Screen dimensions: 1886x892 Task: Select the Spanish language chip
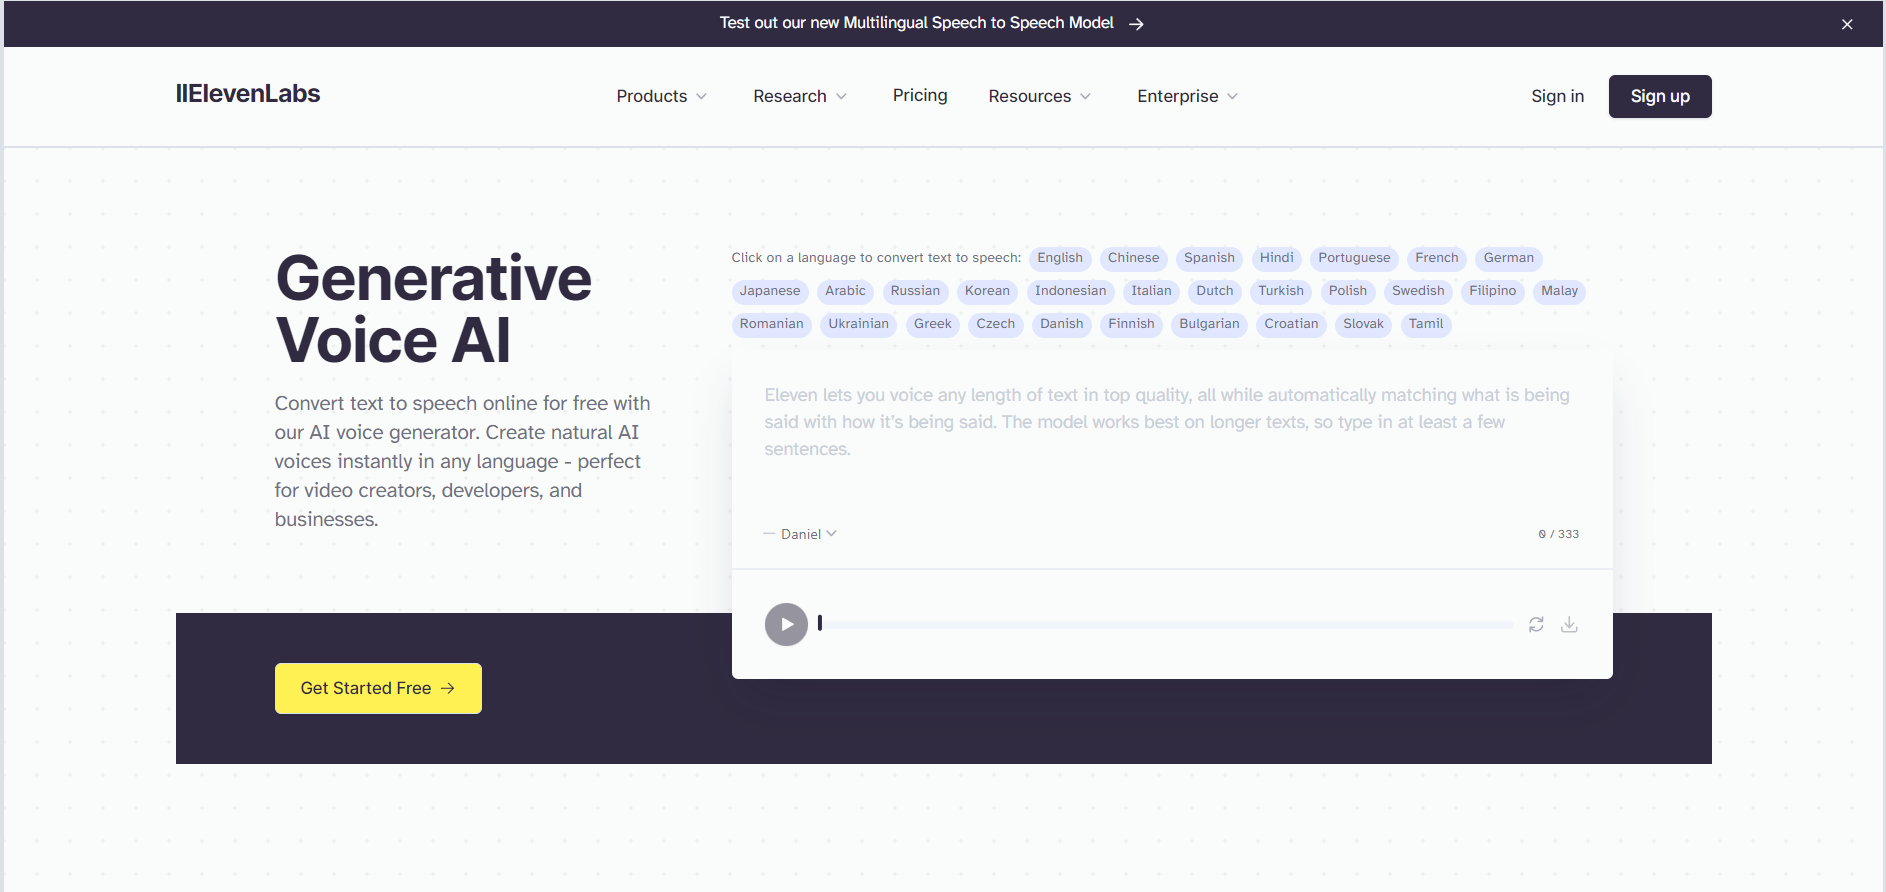(x=1209, y=258)
